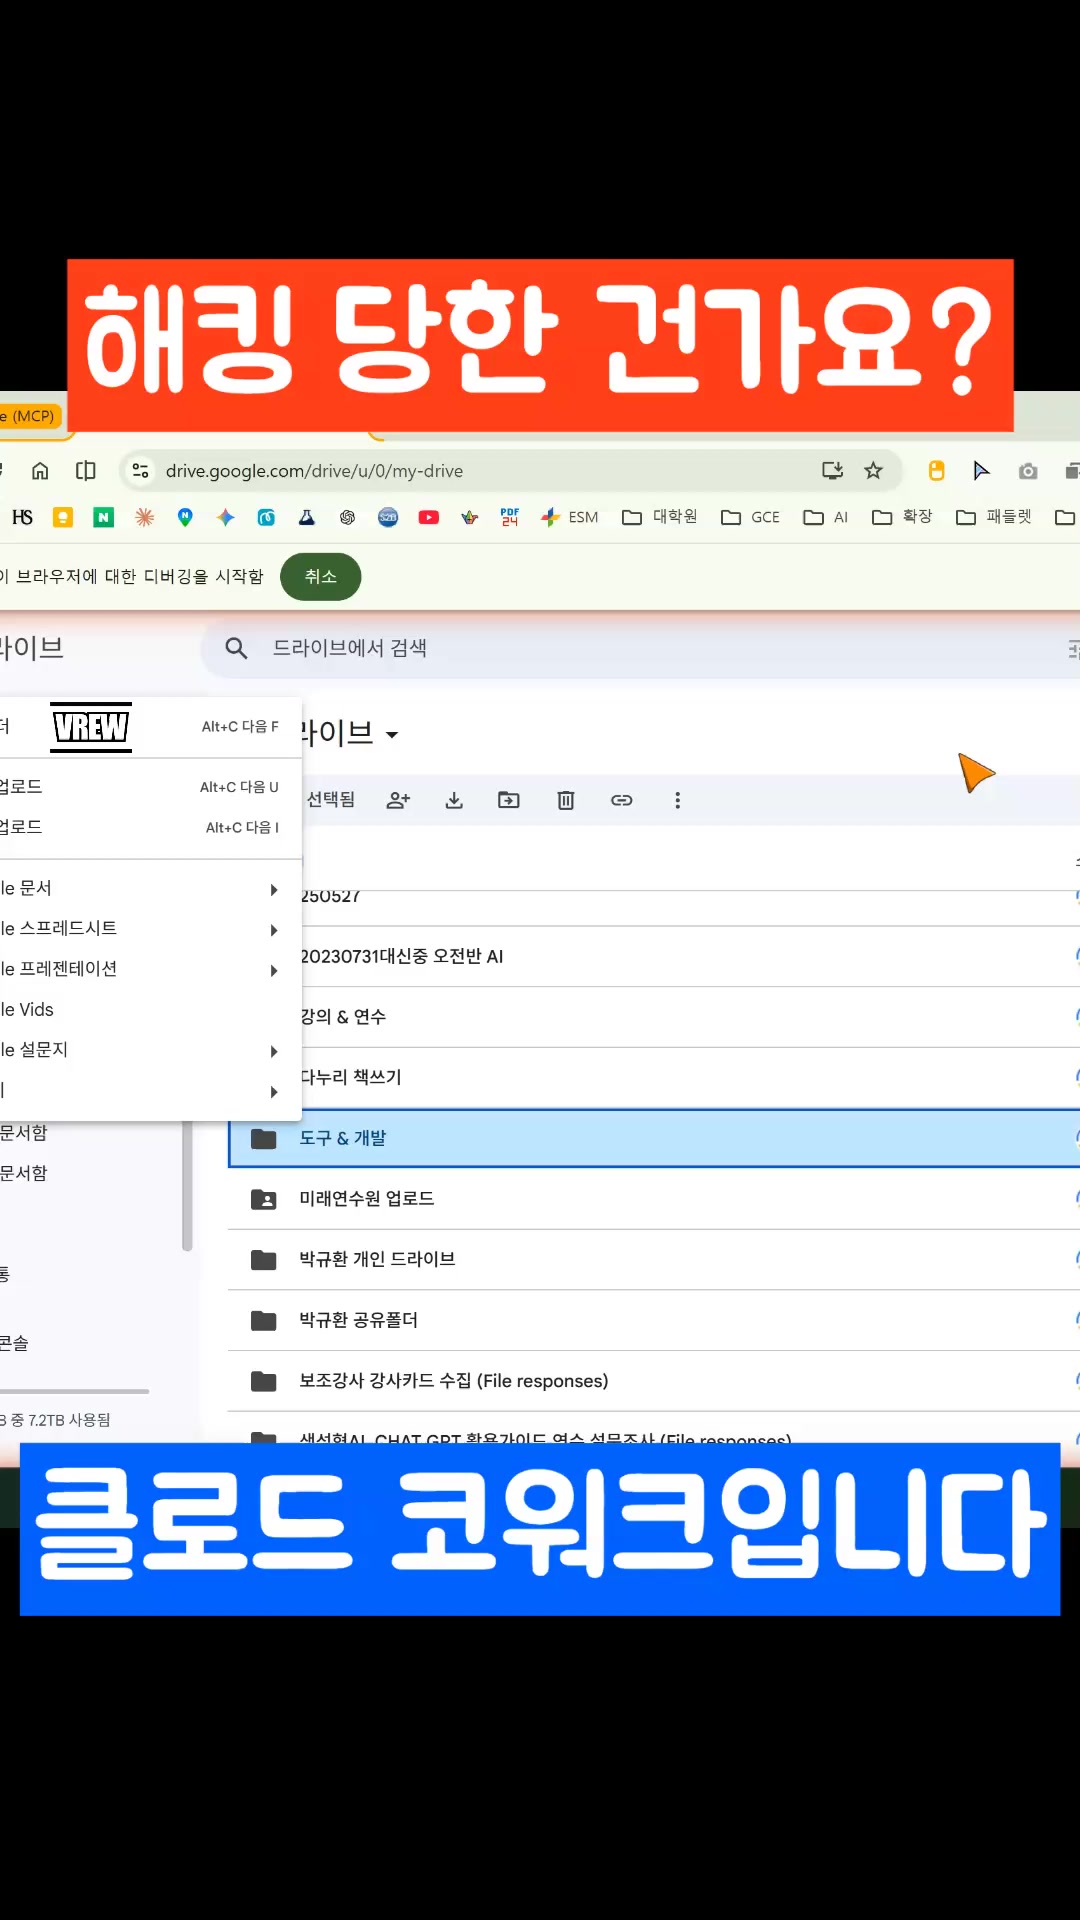Click the sidebar vertical scrollbar
This screenshot has height=1920, width=1080.
click(x=187, y=1186)
